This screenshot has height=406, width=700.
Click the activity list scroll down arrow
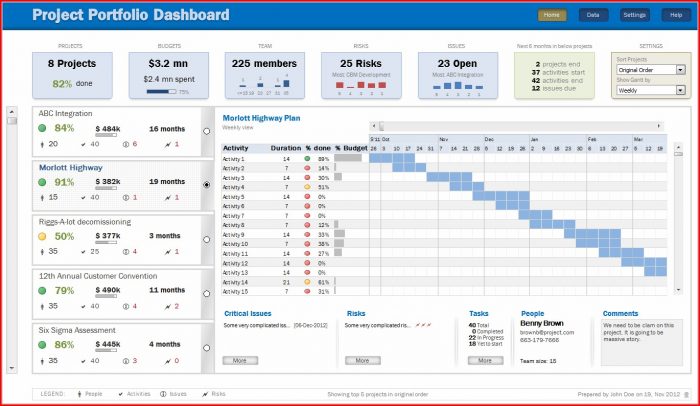[678, 290]
